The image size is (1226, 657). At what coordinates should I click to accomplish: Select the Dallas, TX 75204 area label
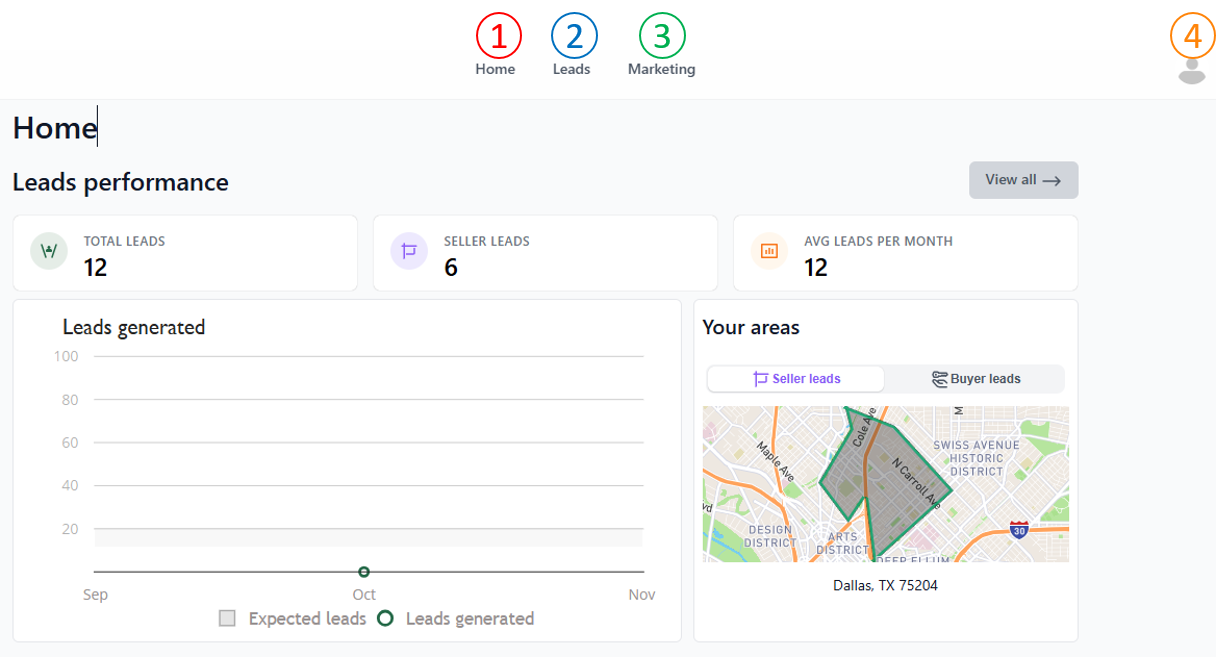pyautogui.click(x=885, y=585)
